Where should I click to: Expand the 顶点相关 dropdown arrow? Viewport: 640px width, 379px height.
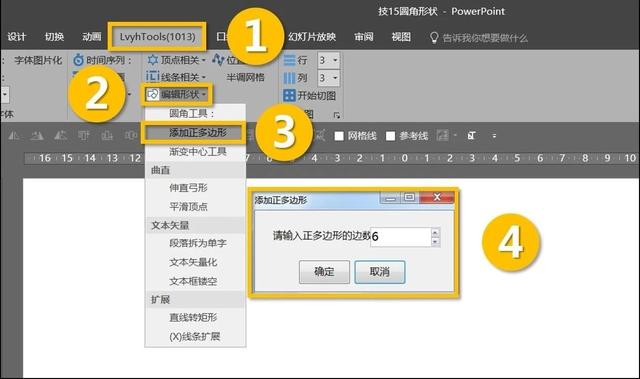pyautogui.click(x=204, y=60)
